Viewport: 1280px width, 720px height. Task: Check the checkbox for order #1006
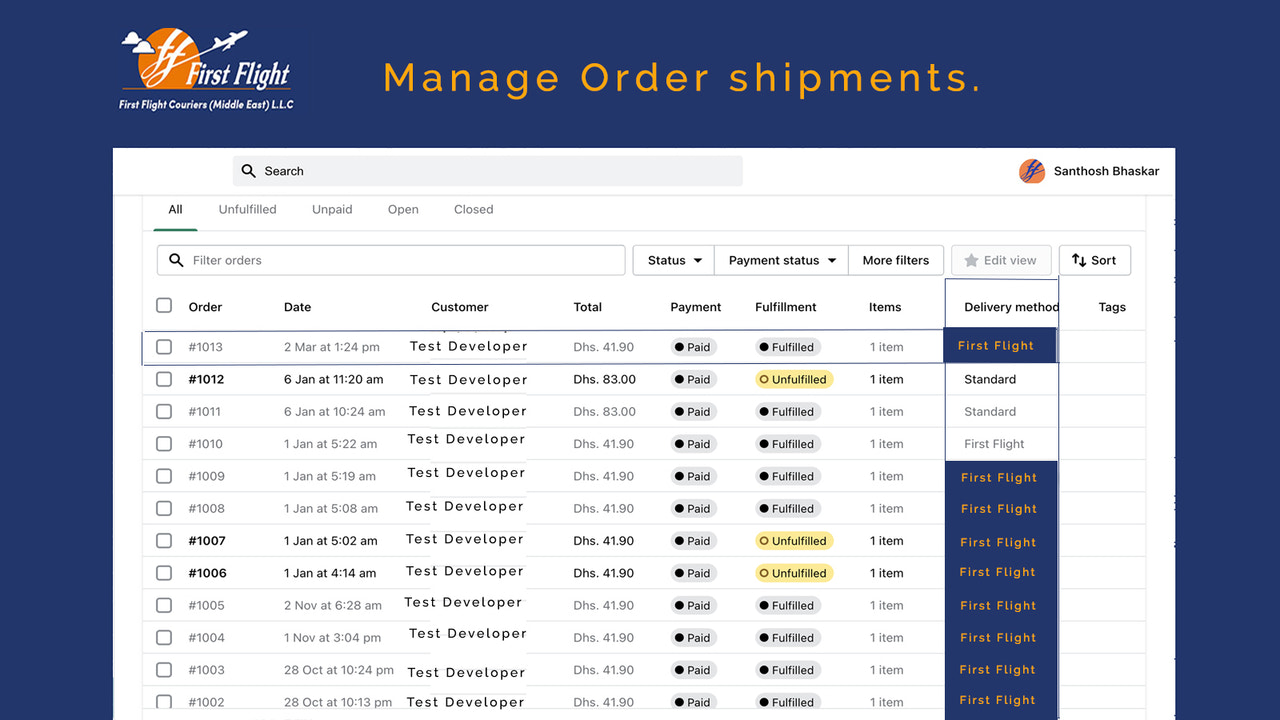[164, 572]
